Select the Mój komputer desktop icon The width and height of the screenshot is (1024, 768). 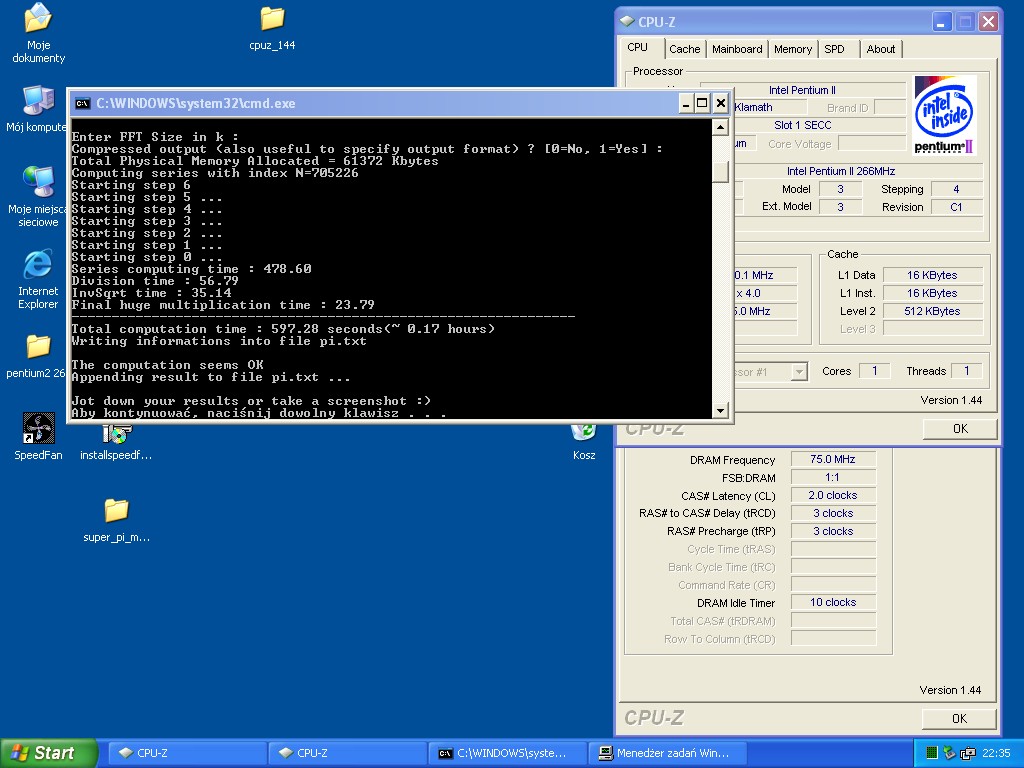click(x=38, y=101)
